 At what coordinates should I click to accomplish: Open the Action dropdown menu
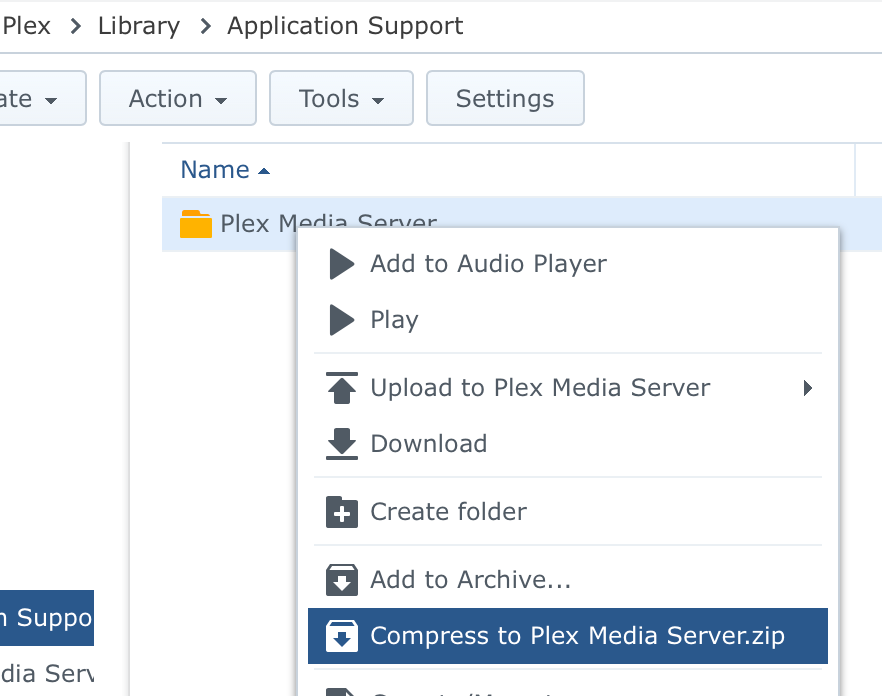coord(178,98)
